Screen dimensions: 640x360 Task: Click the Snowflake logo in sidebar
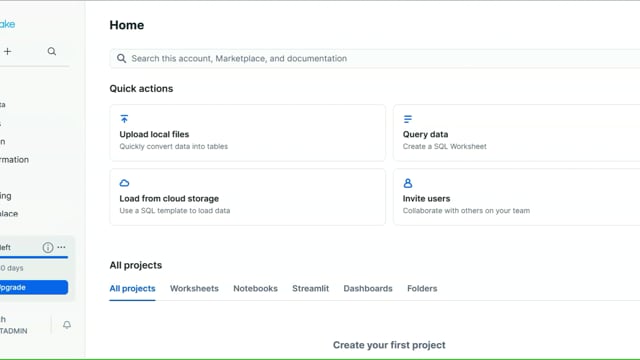coord(7,24)
